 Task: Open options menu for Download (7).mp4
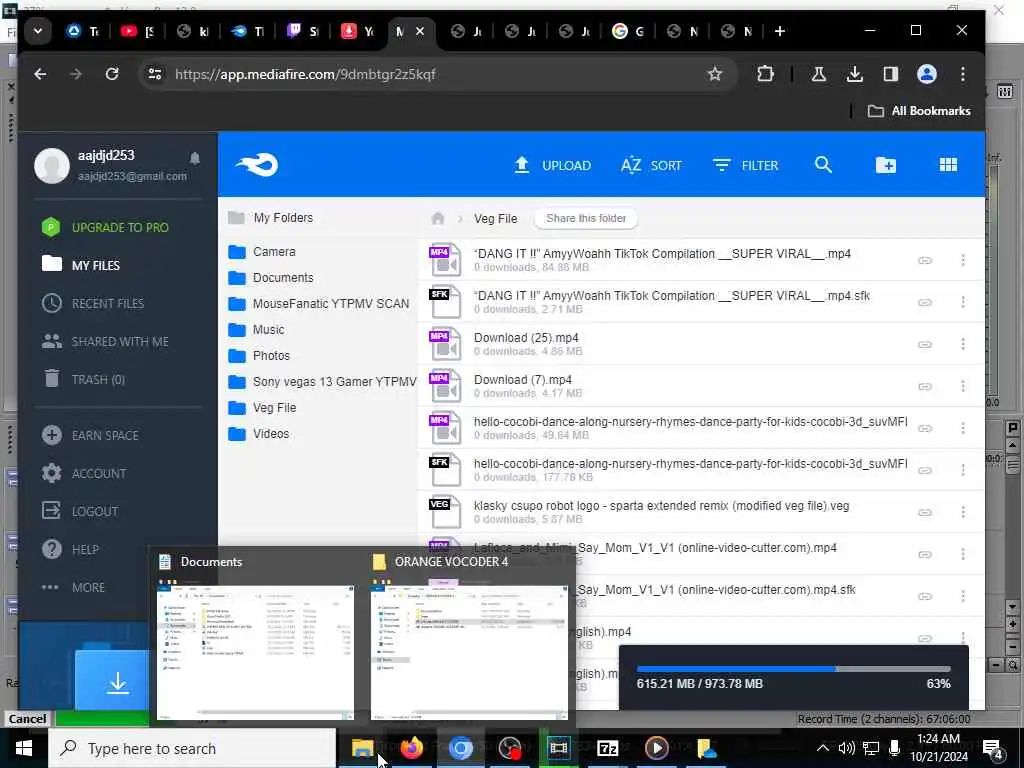pyautogui.click(x=963, y=387)
